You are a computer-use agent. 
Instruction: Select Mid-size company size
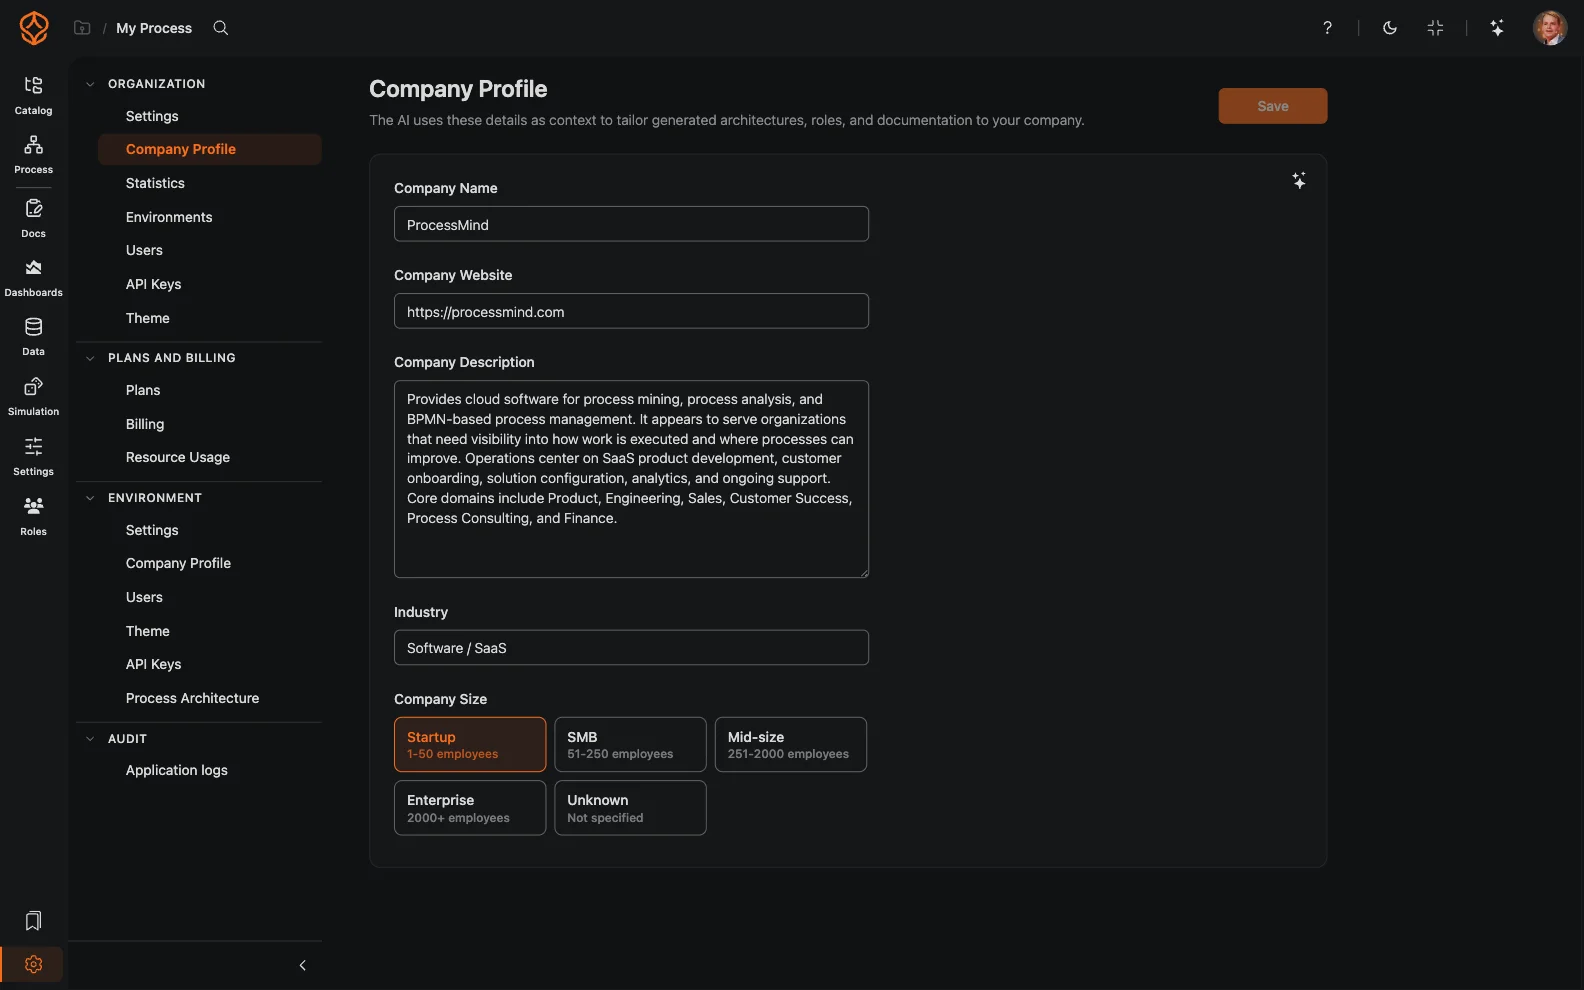pos(791,744)
